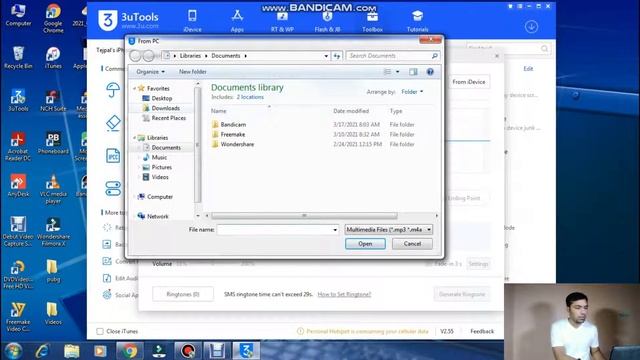This screenshot has width=640, height=360.
Task: Click the horizontal scrollbar in file list
Action: coord(304,216)
